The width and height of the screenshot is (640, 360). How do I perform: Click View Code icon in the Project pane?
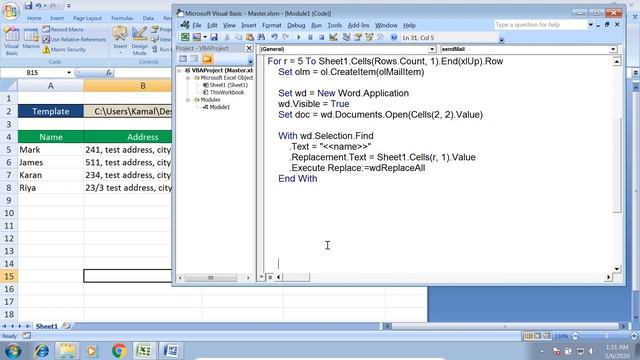point(183,59)
